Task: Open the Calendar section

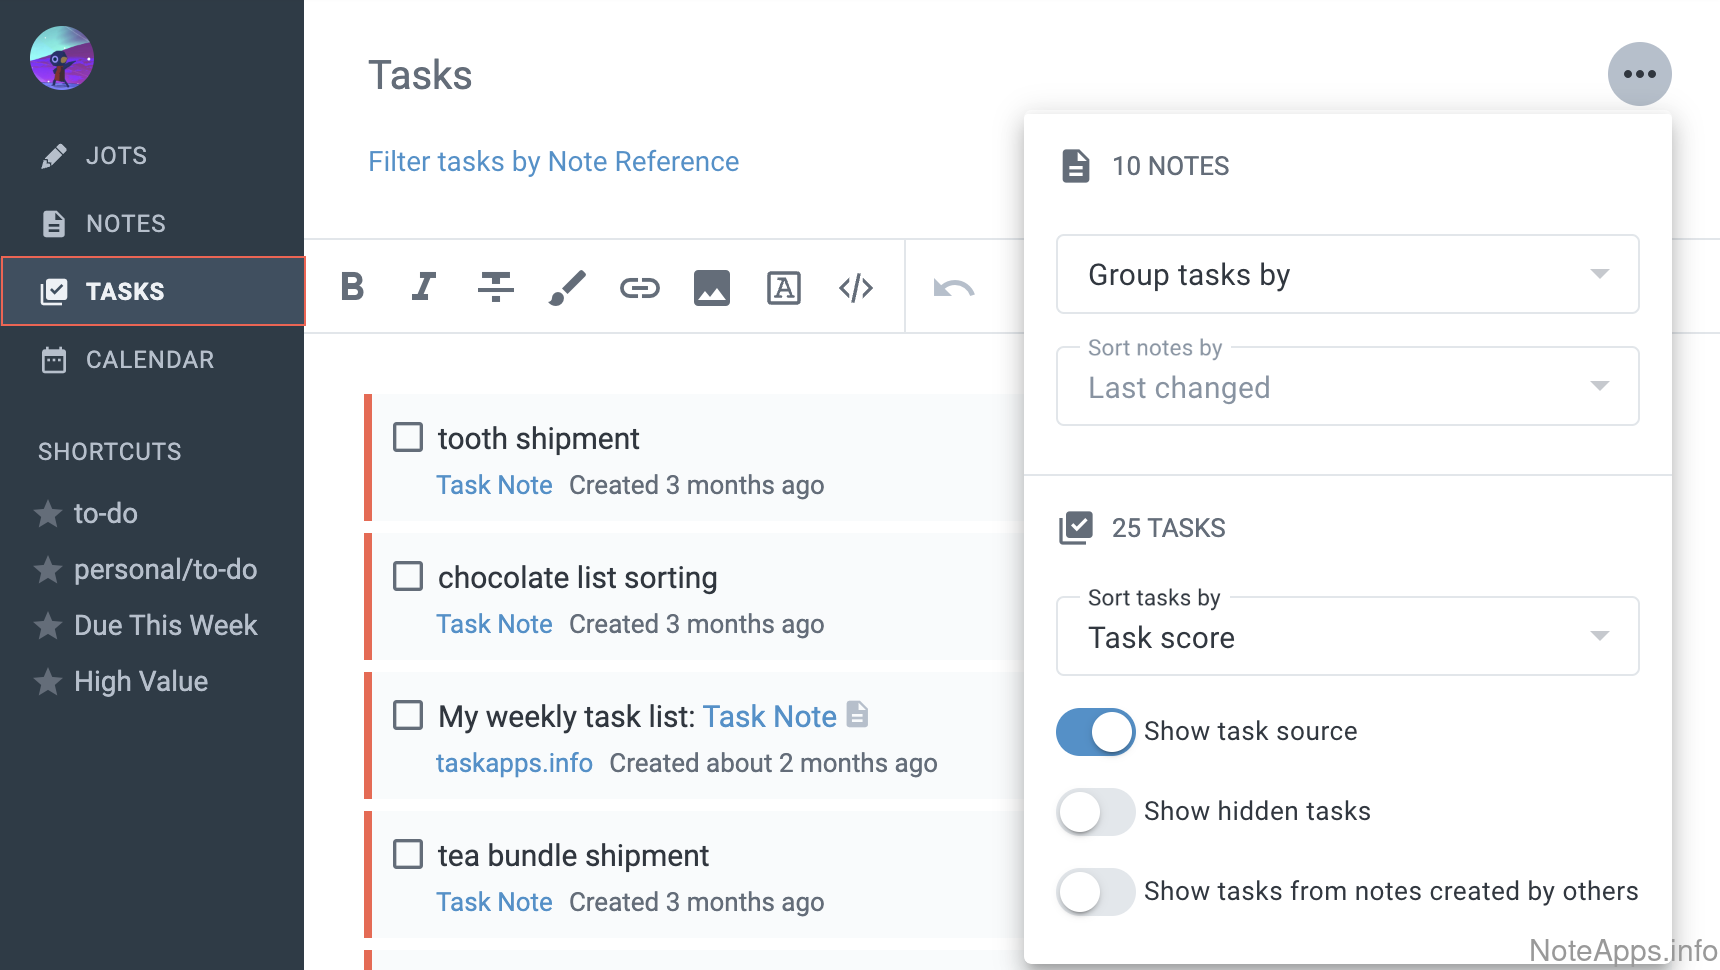Action: (149, 360)
